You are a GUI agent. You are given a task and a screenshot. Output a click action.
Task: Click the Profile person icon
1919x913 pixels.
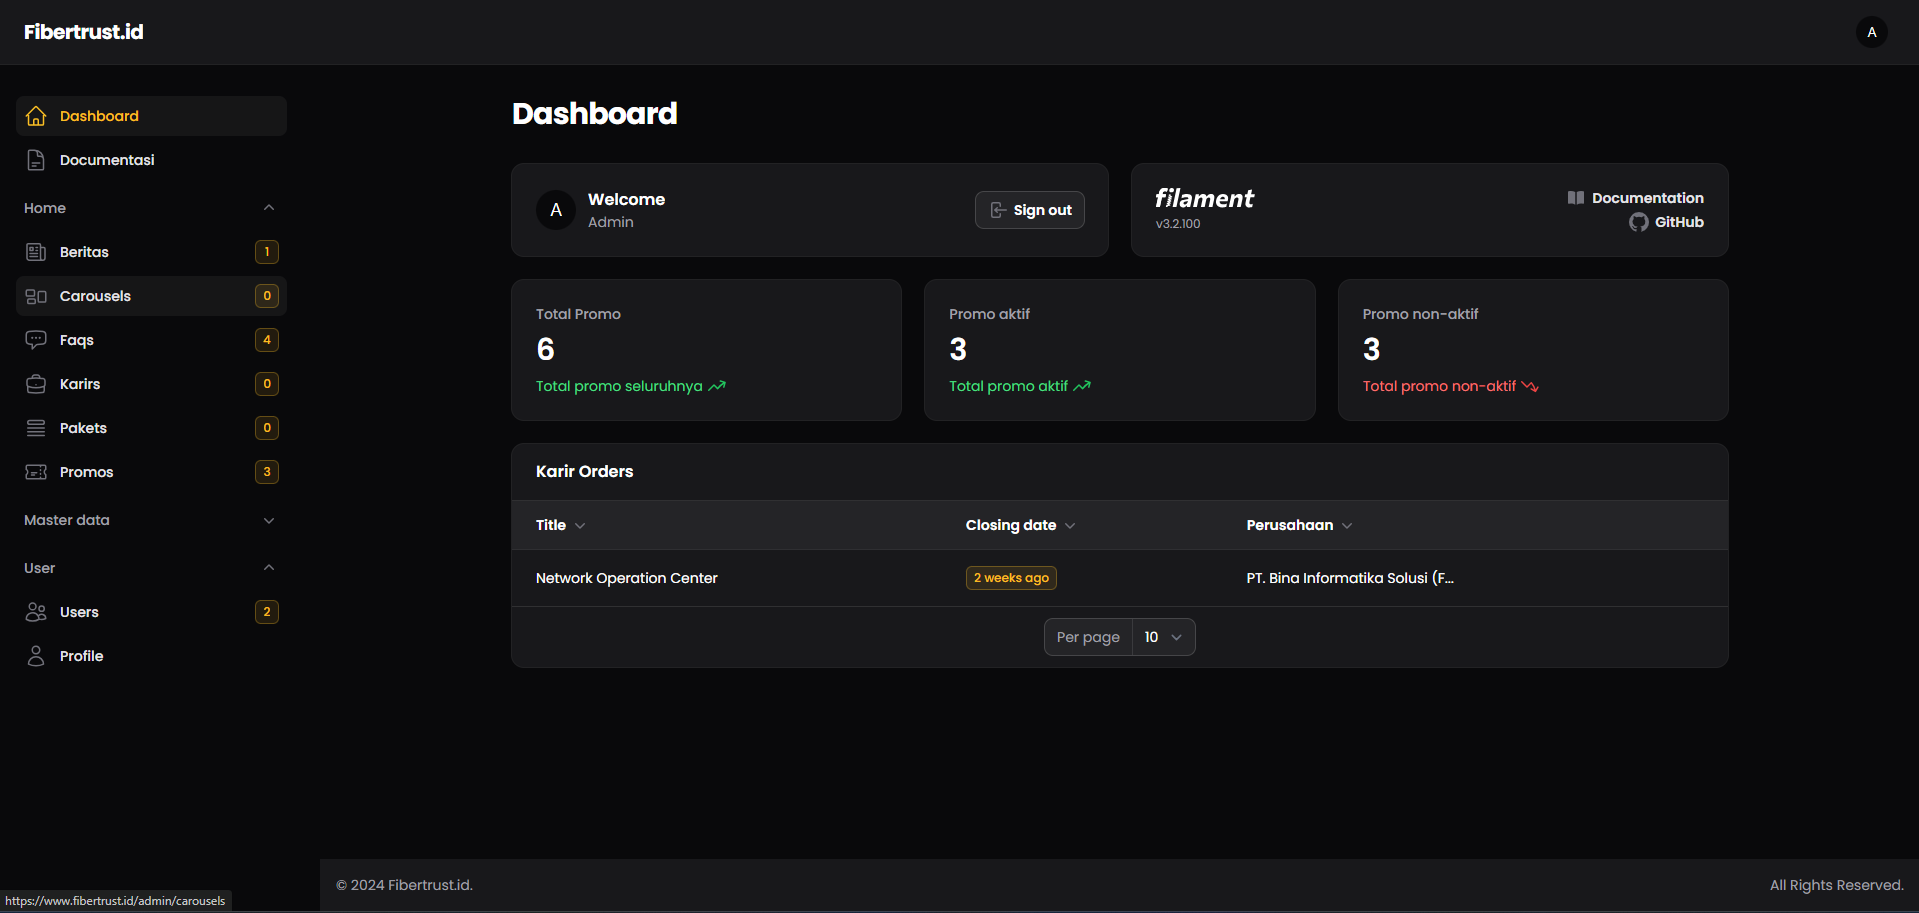click(36, 656)
